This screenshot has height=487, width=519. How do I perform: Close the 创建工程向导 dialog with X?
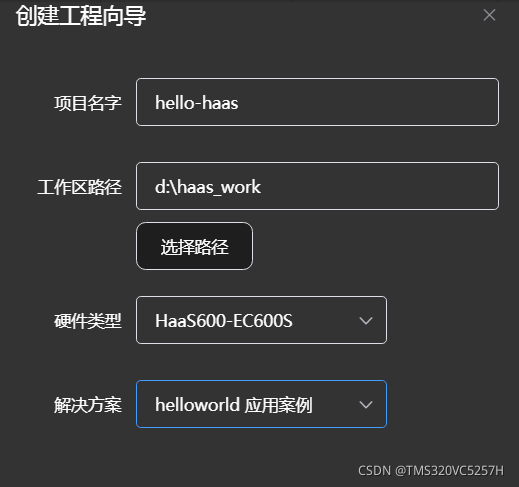(489, 15)
